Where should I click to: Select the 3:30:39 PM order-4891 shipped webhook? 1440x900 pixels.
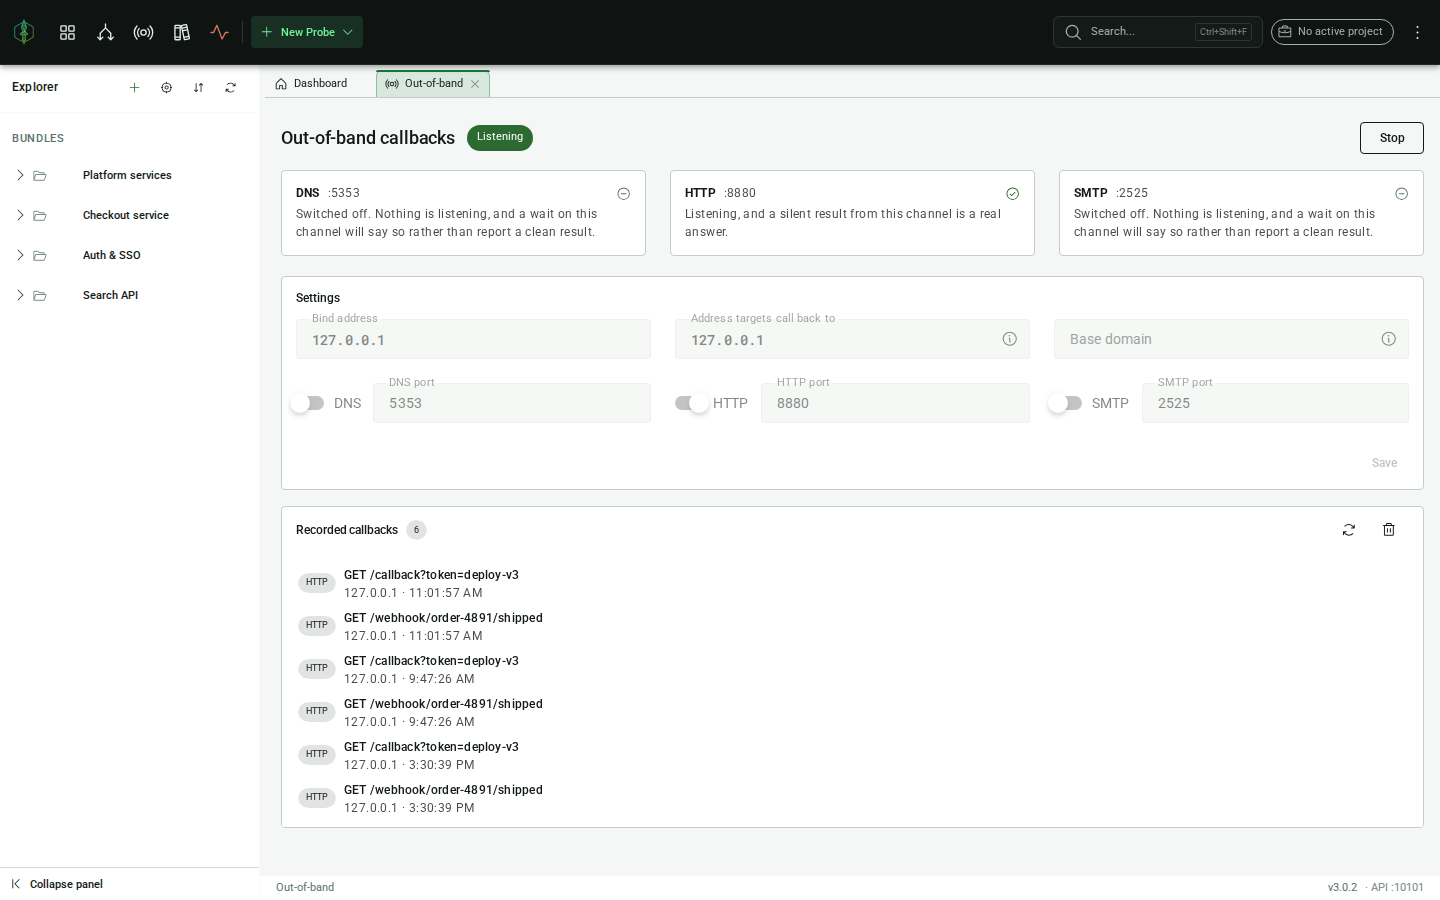pyautogui.click(x=852, y=799)
